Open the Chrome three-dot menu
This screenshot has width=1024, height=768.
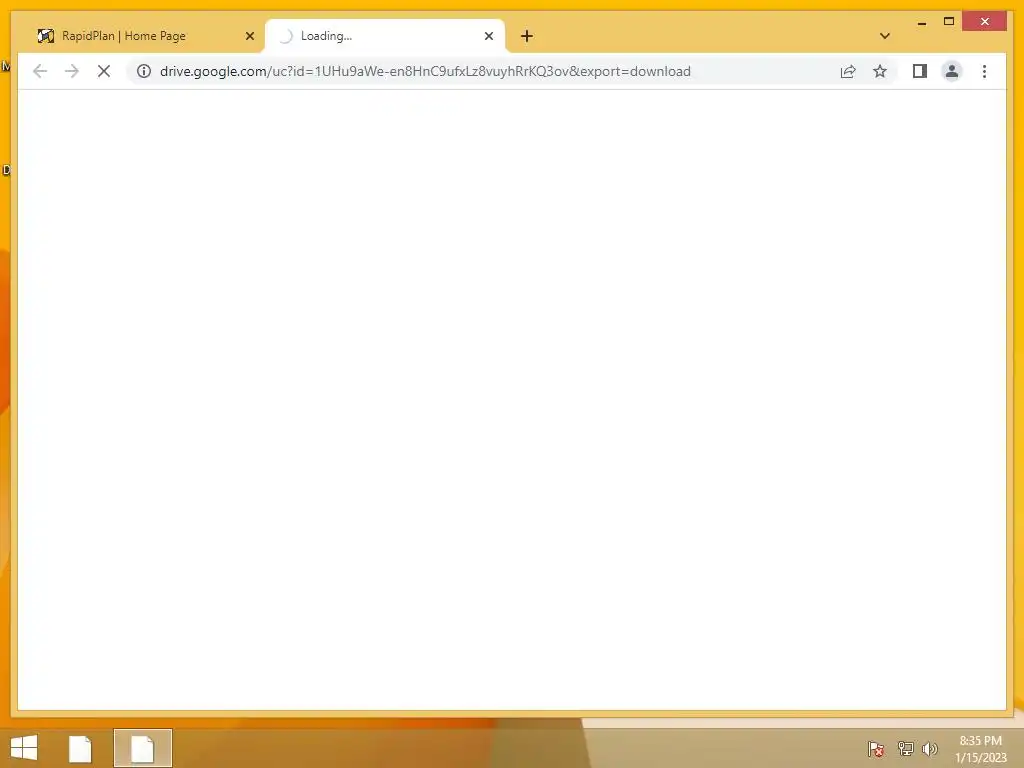pos(984,71)
